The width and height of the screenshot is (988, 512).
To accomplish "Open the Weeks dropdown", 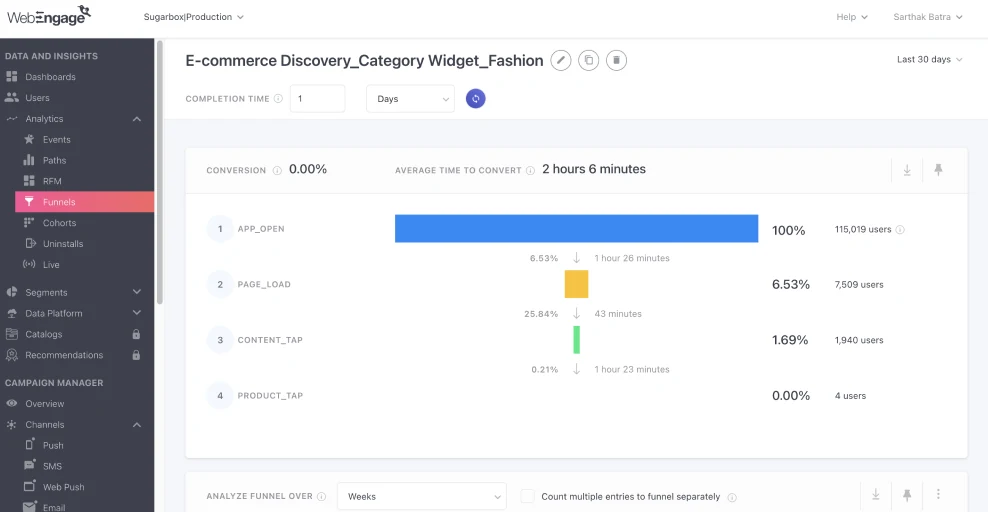I will [422, 497].
